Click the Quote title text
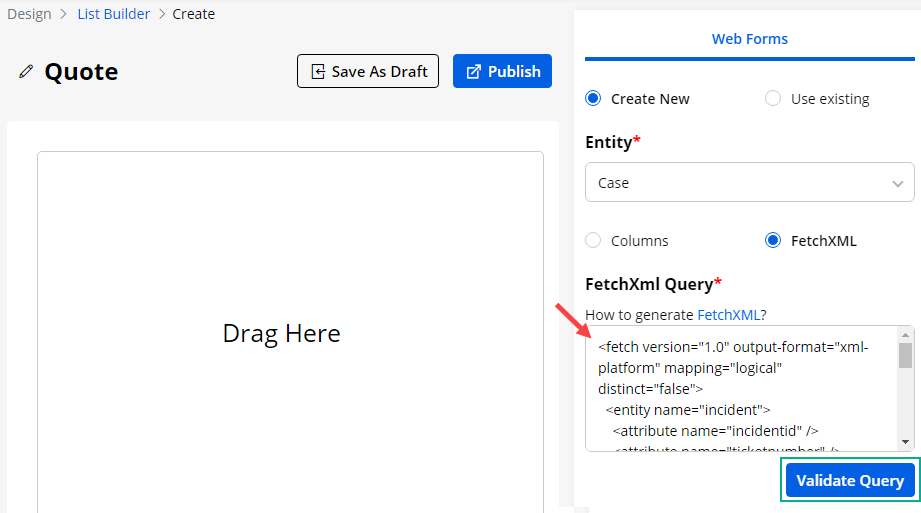This screenshot has width=921, height=513. coord(81,72)
